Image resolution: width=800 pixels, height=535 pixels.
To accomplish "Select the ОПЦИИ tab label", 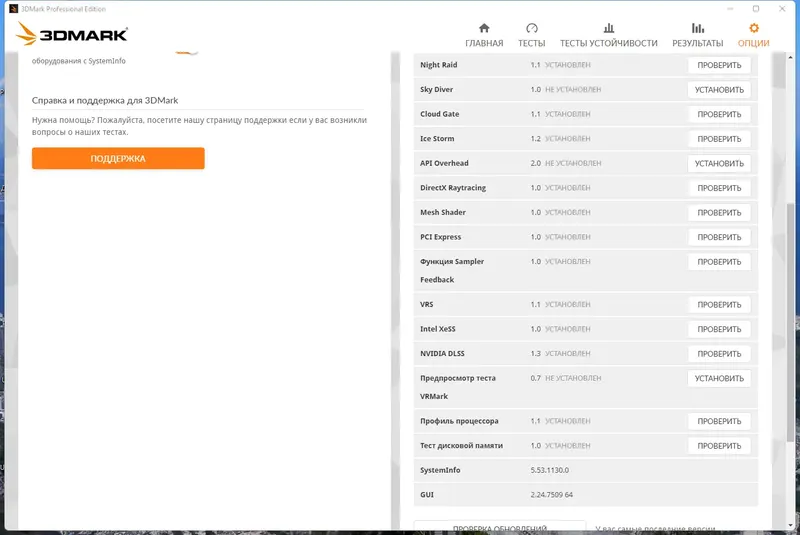I will 754,43.
